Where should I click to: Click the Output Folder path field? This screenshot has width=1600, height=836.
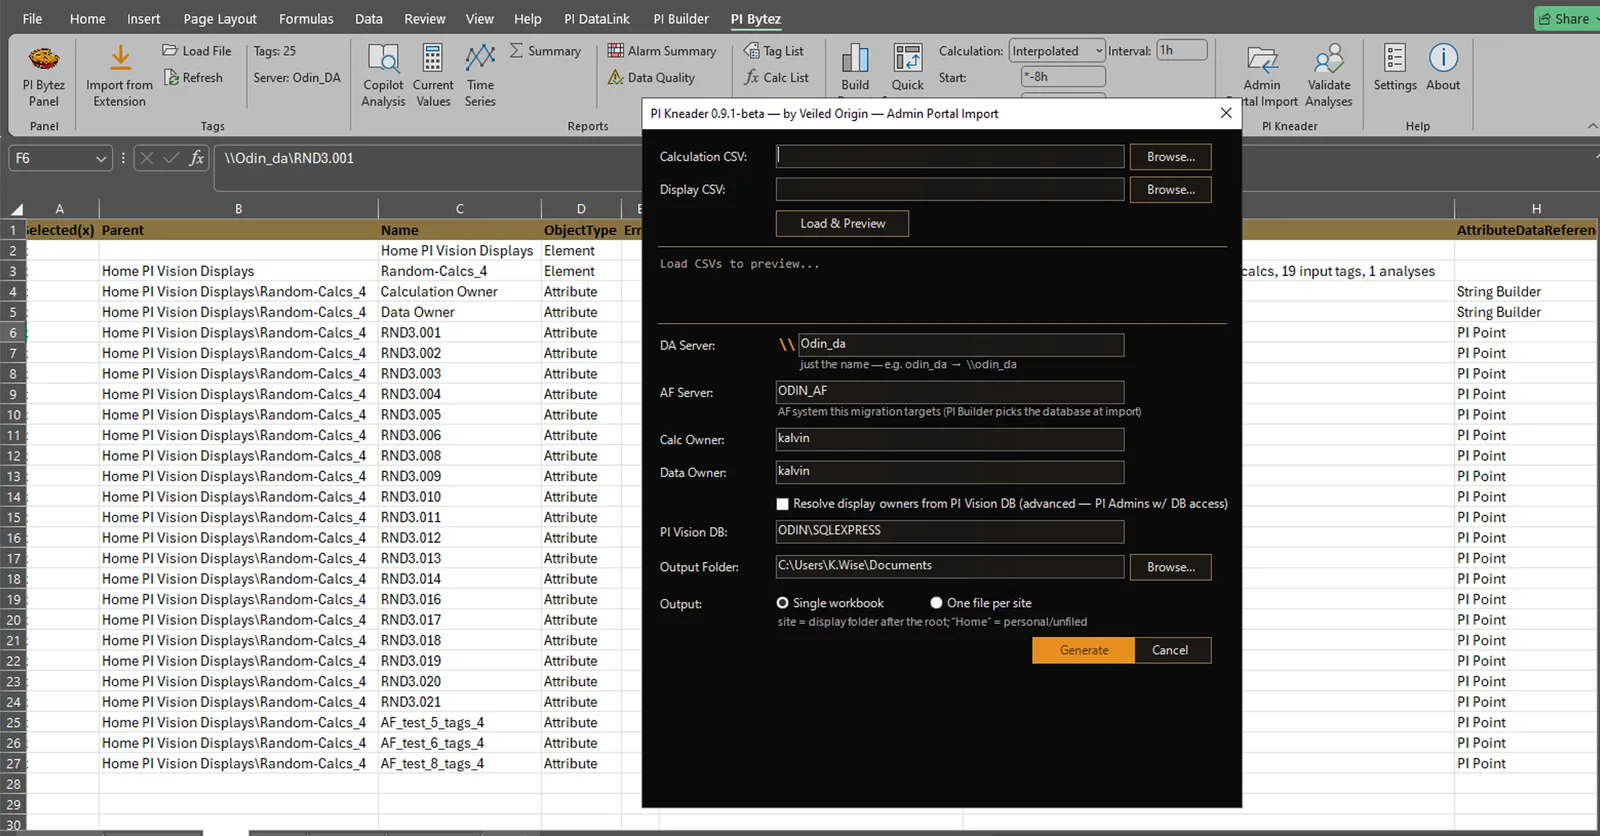pyautogui.click(x=950, y=567)
